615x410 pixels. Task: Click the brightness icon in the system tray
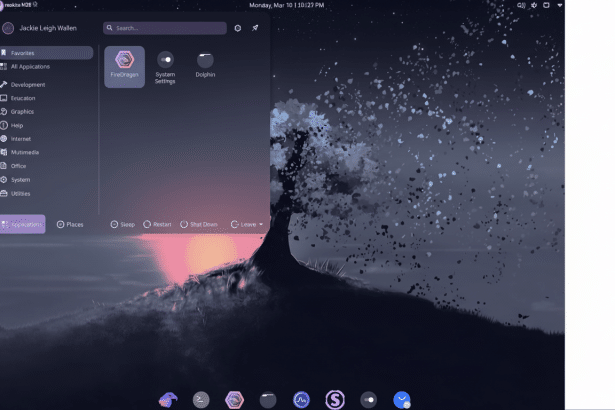tap(534, 5)
